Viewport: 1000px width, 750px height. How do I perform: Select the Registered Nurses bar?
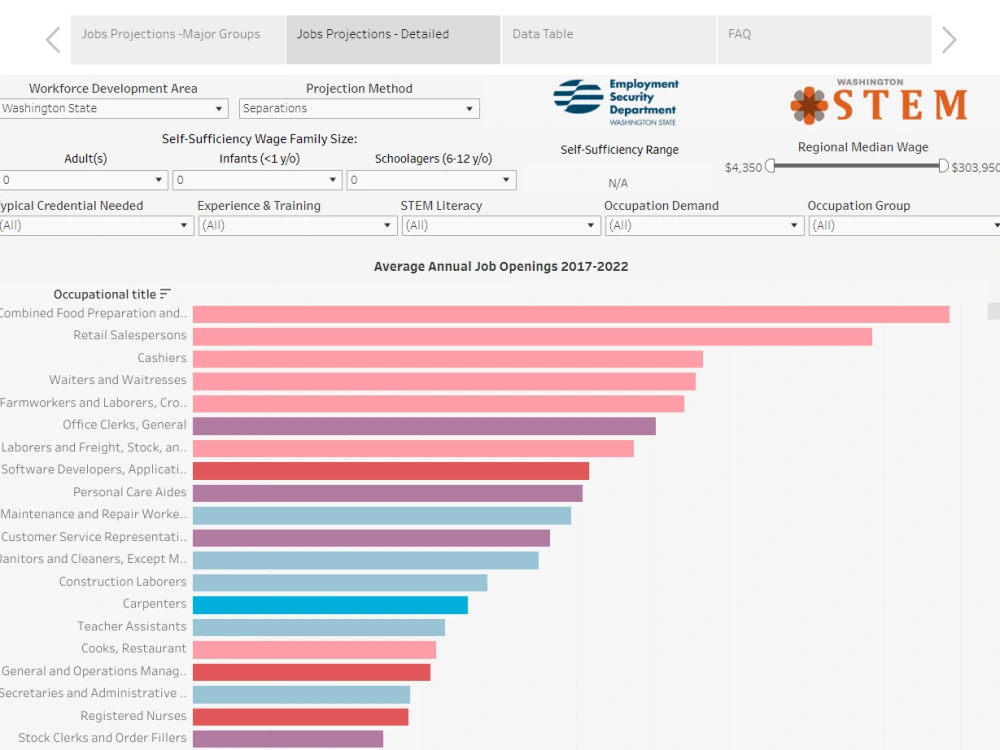coord(300,717)
